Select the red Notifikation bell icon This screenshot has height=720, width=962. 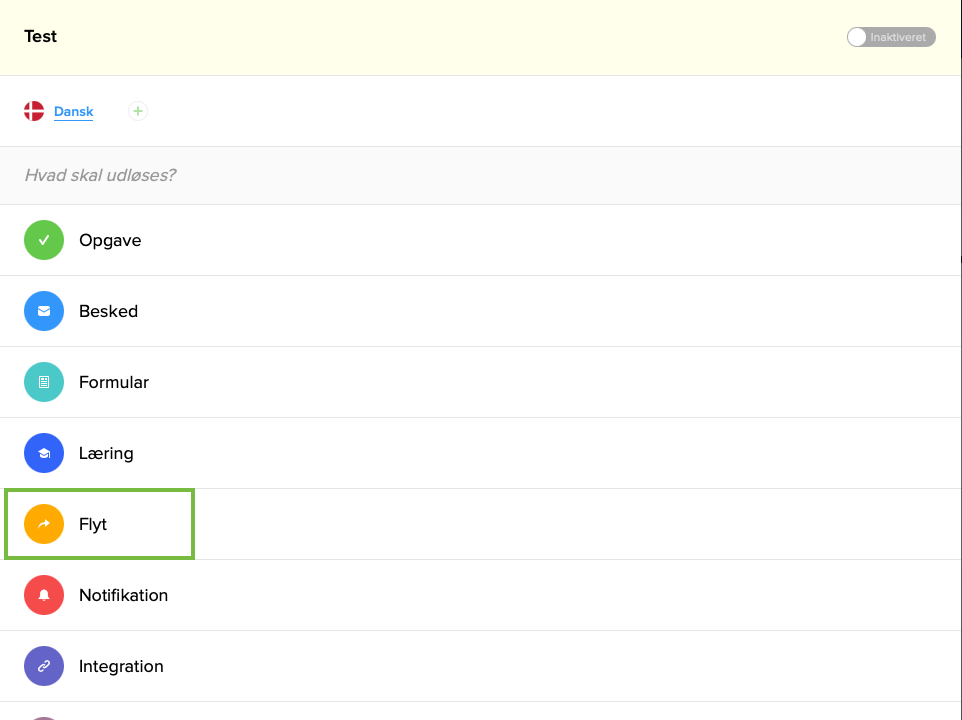click(x=44, y=595)
